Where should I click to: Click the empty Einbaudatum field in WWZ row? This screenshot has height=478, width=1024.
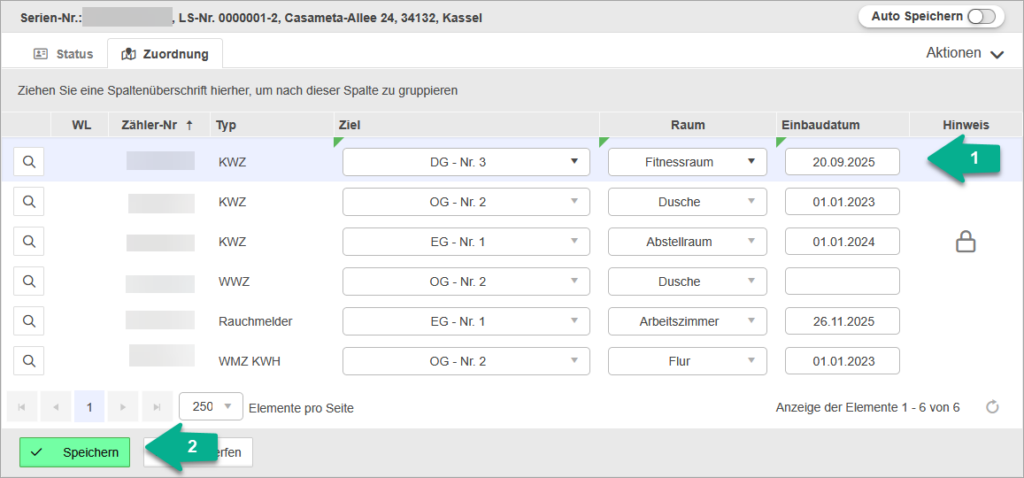(x=842, y=281)
